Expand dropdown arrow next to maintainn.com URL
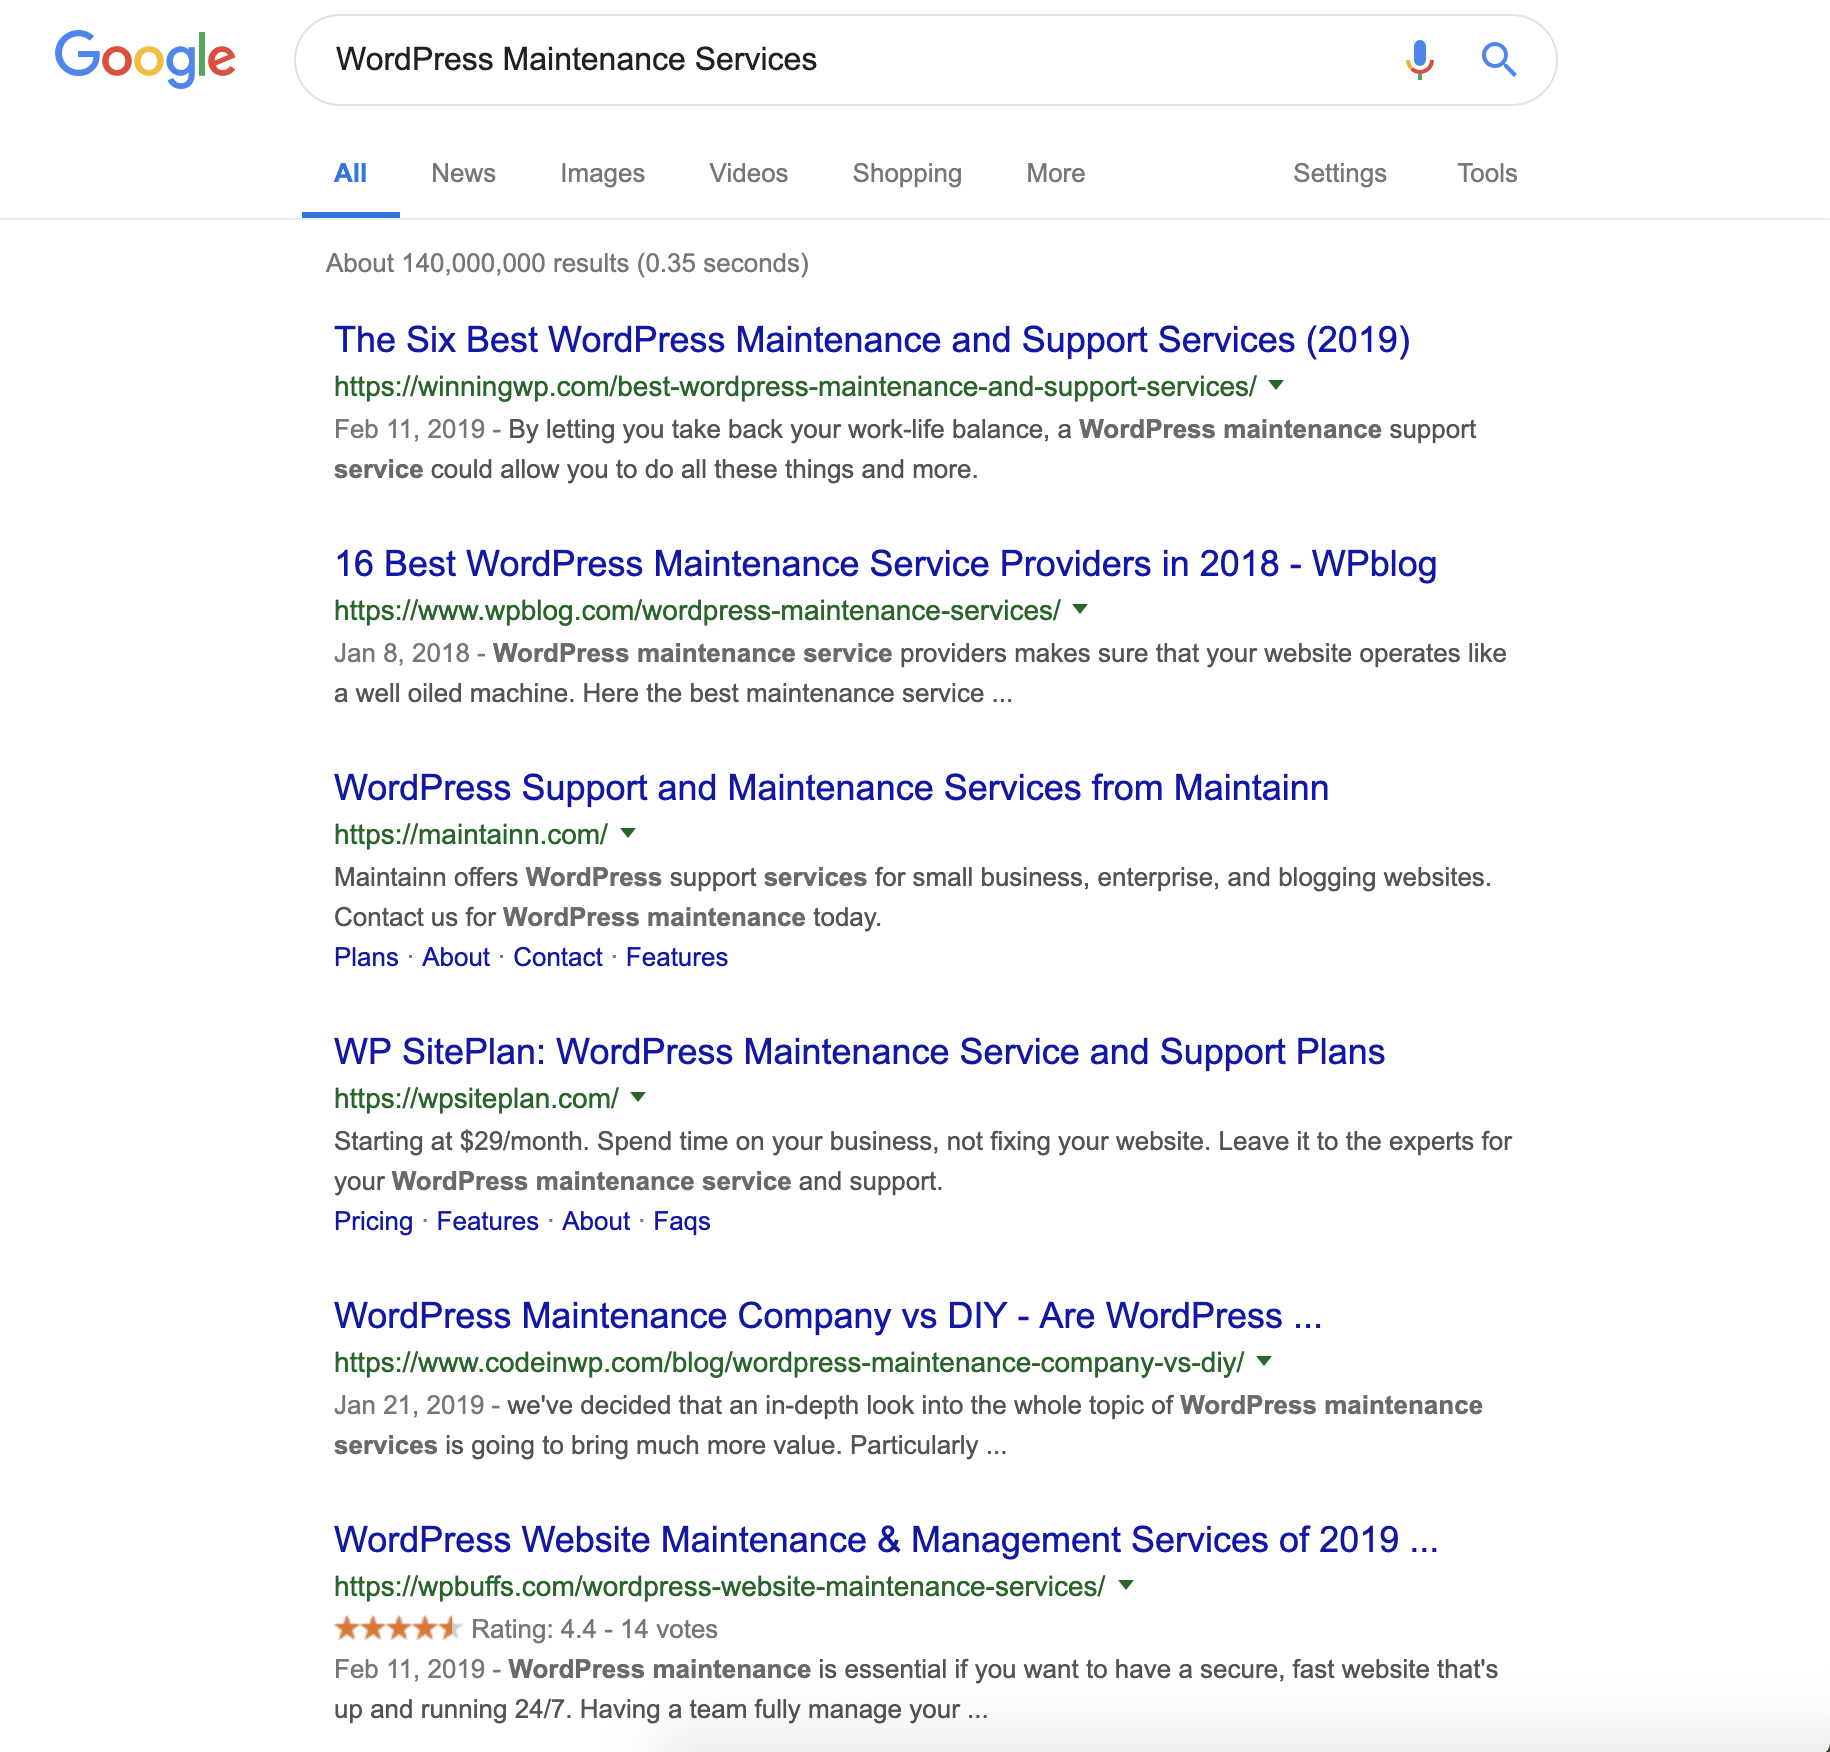The height and width of the screenshot is (1752, 1830). click(628, 833)
